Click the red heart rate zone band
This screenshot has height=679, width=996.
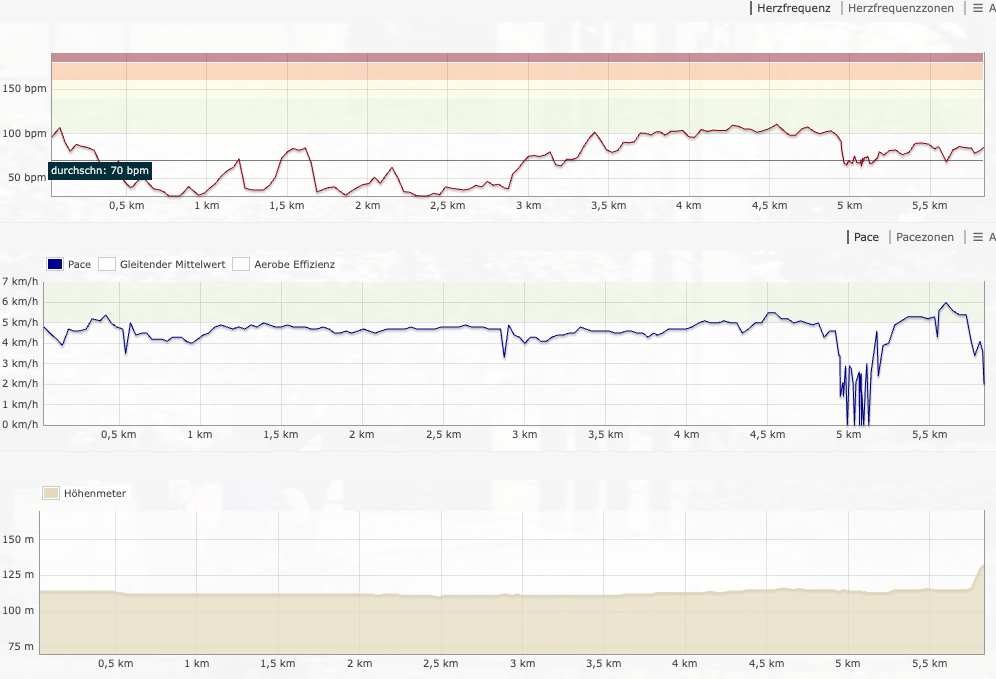pyautogui.click(x=517, y=58)
